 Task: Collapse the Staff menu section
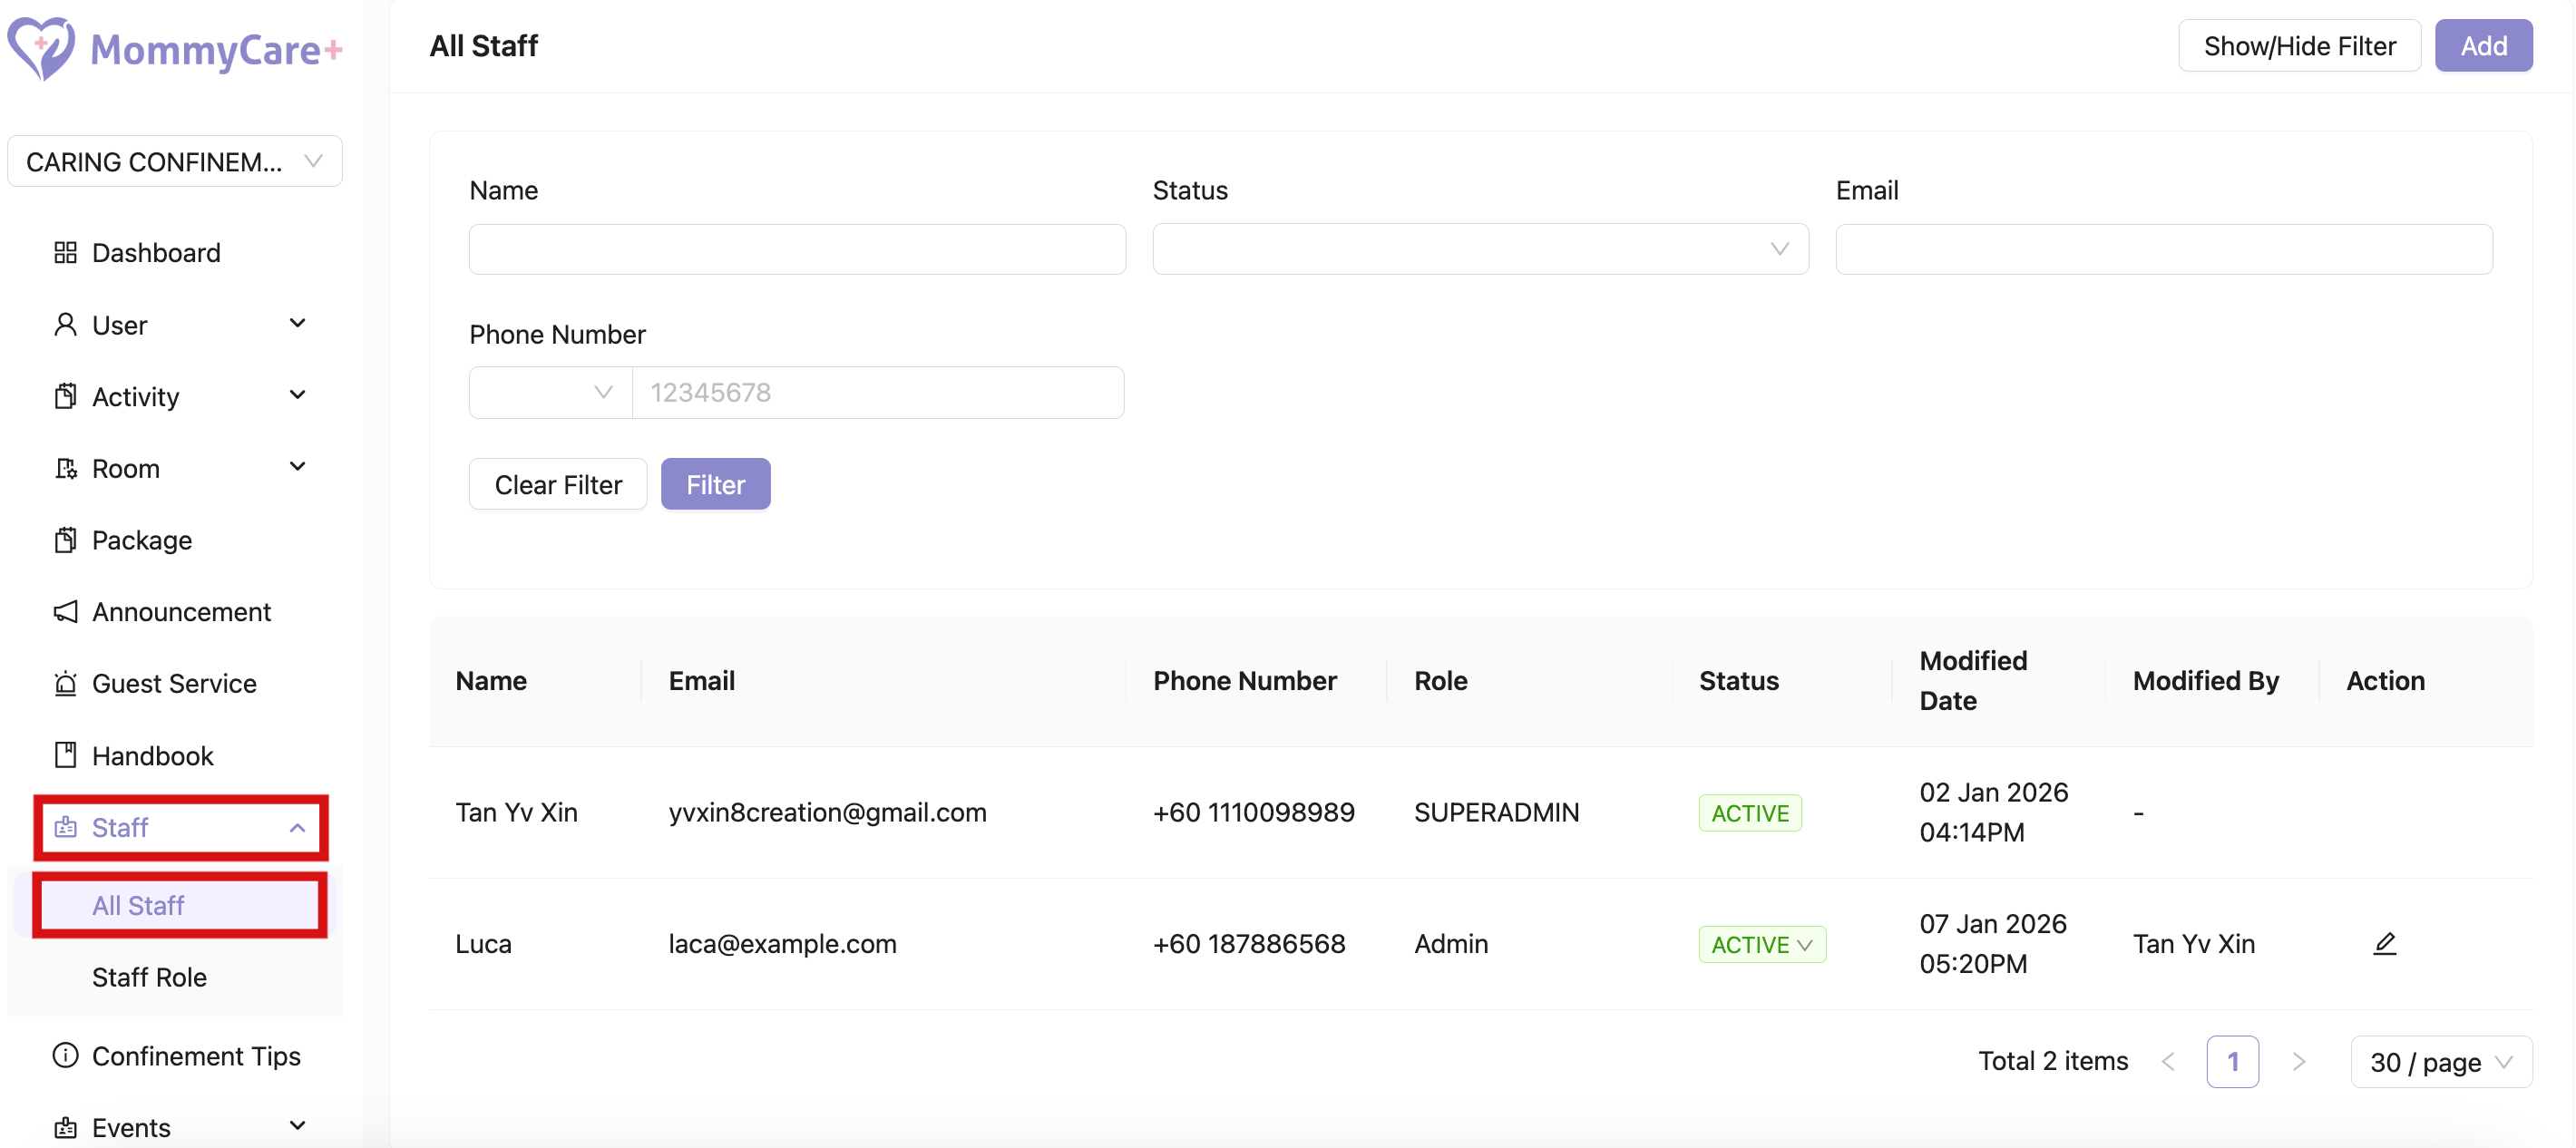pyautogui.click(x=297, y=828)
